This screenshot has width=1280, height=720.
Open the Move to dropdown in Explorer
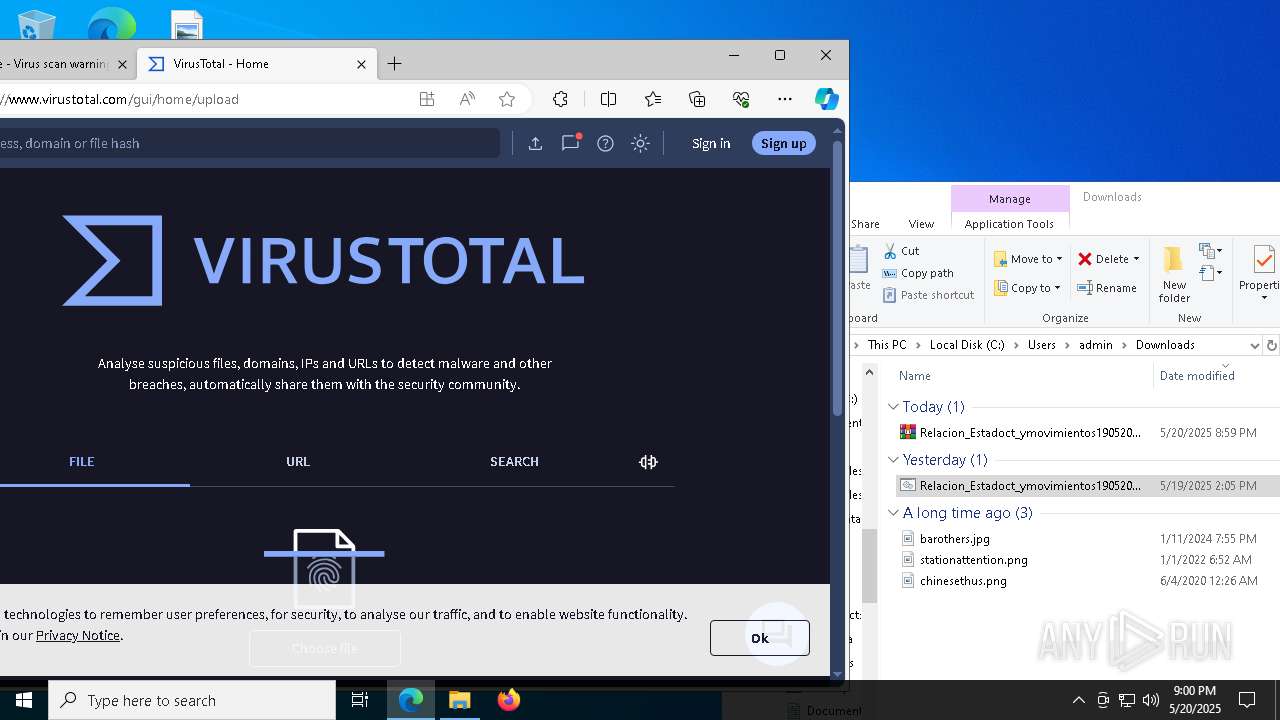(x=1028, y=259)
